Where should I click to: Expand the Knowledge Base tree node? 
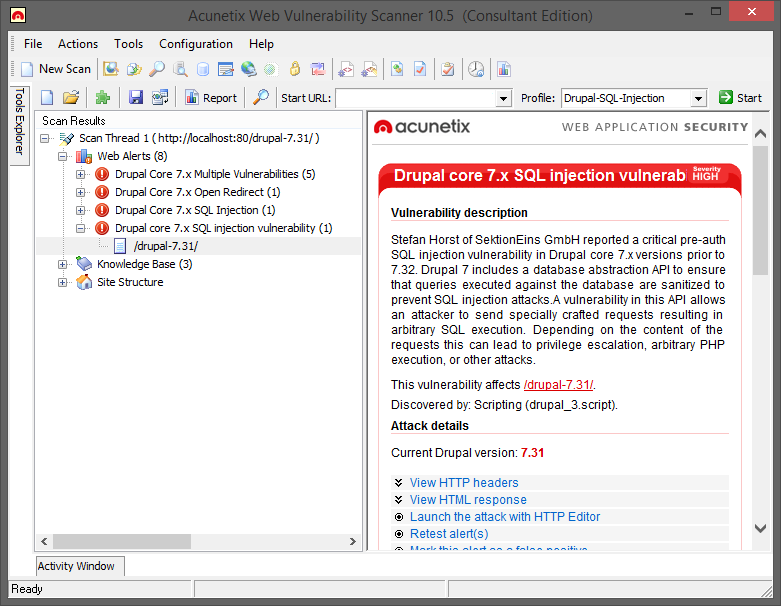(63, 264)
